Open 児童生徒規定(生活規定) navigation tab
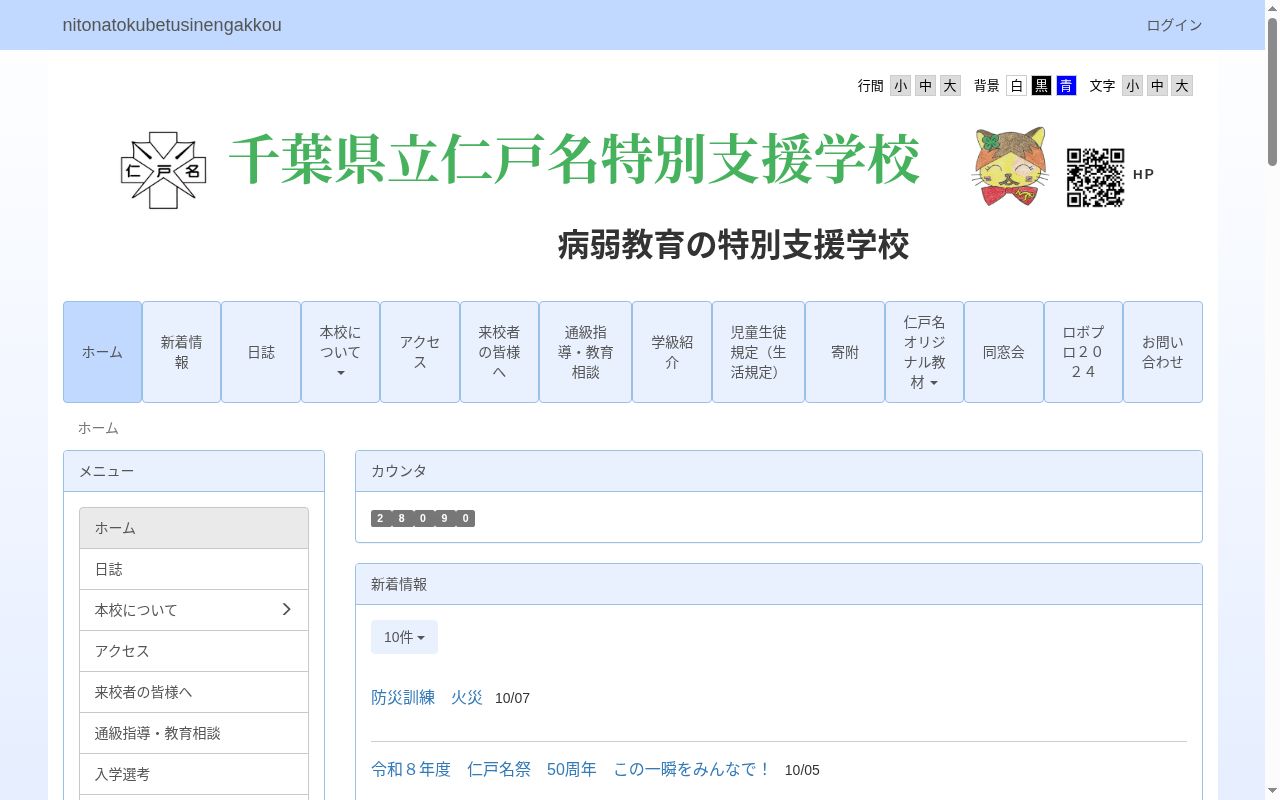 [x=758, y=352]
